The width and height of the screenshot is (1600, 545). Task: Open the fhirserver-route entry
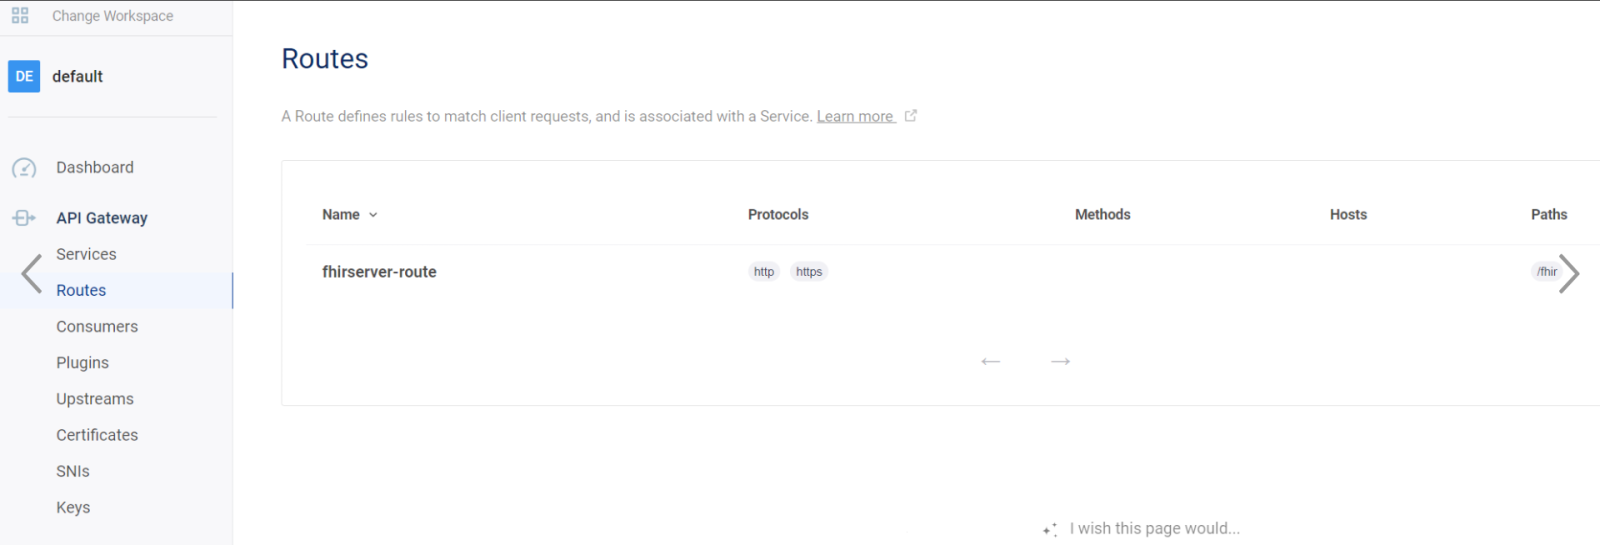point(379,272)
